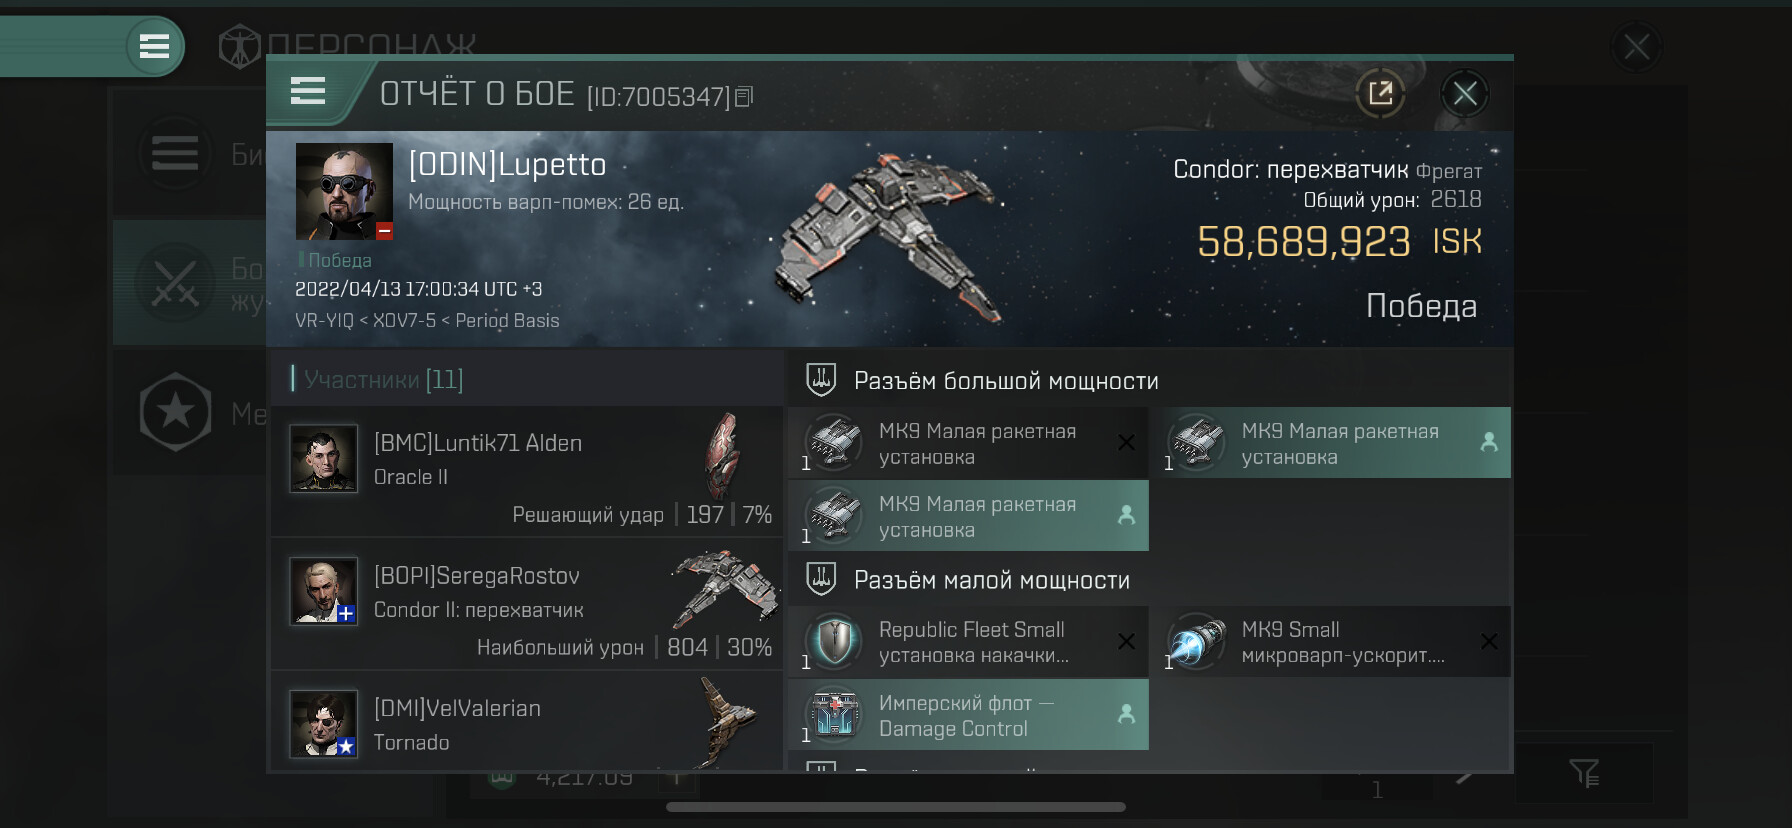Click the VR-YIQ system location link
This screenshot has width=1792, height=828.
[x=324, y=321]
